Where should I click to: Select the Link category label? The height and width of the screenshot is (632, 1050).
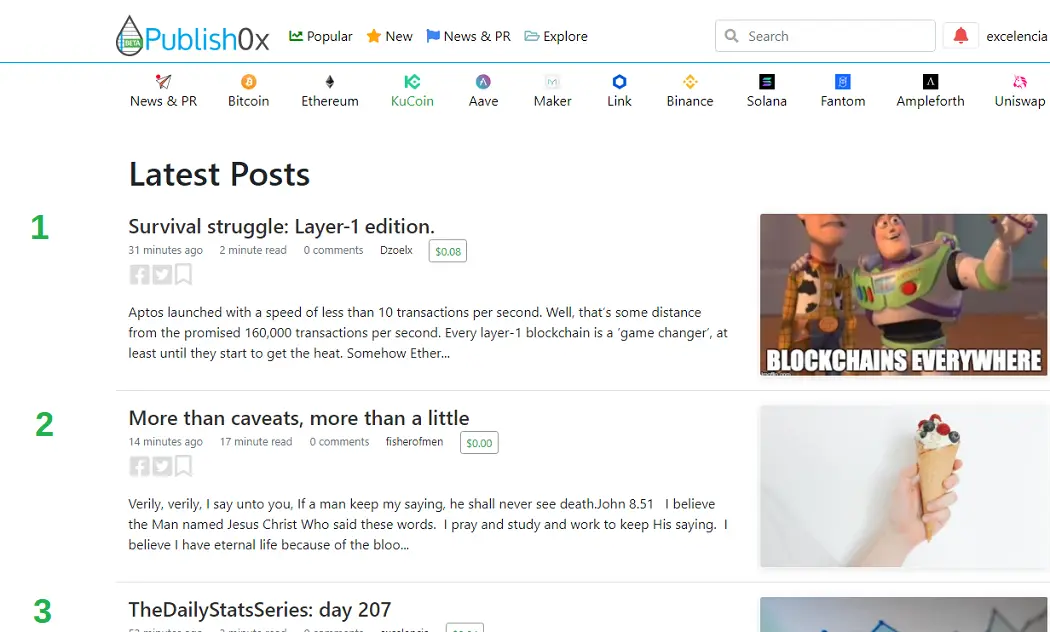tap(619, 101)
